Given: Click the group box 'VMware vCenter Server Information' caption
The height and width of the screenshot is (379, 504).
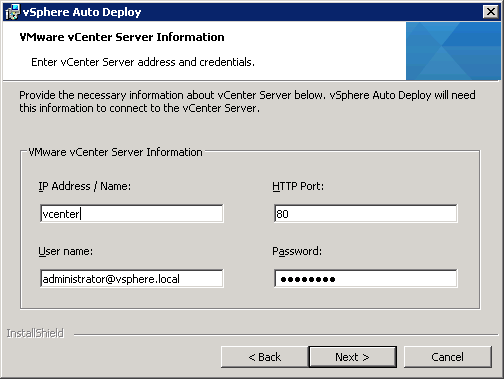Looking at the screenshot, I should tap(115, 152).
